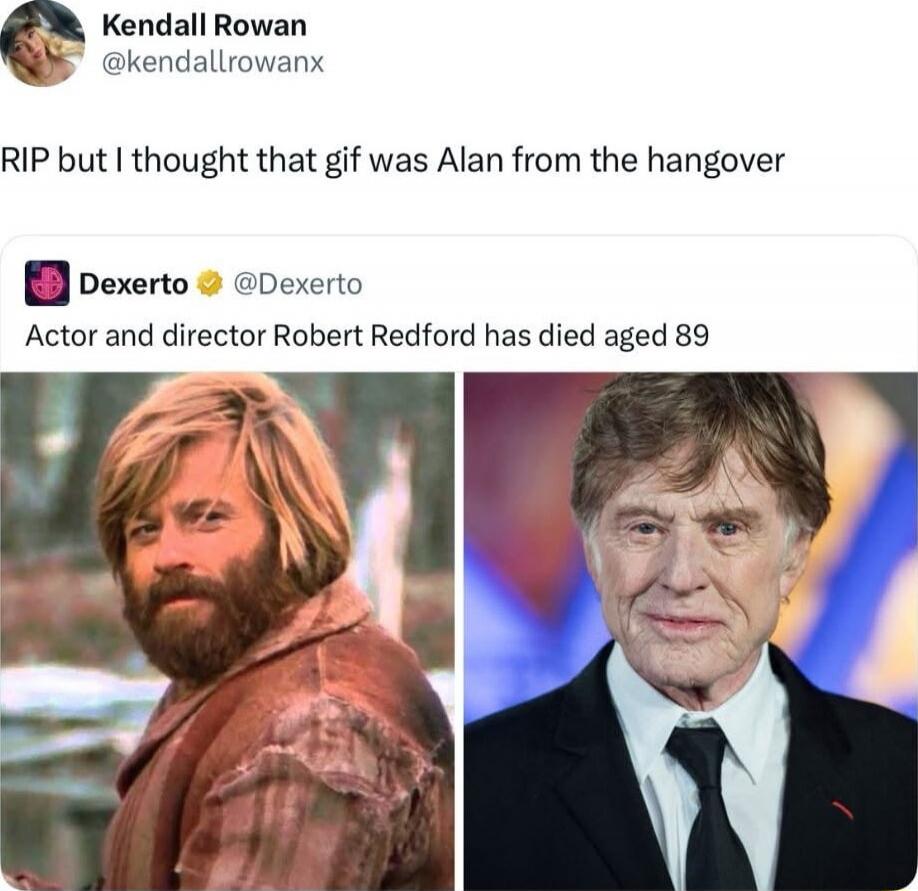Open the quoted post about Robert Redford
Viewport: 918px width, 891px height.
[459, 563]
